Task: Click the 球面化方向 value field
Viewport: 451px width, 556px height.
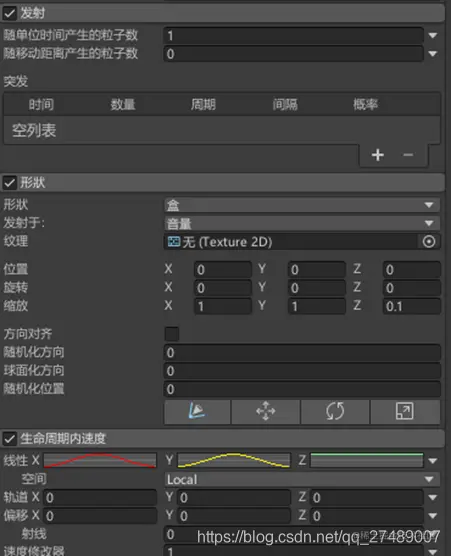Action: click(302, 371)
